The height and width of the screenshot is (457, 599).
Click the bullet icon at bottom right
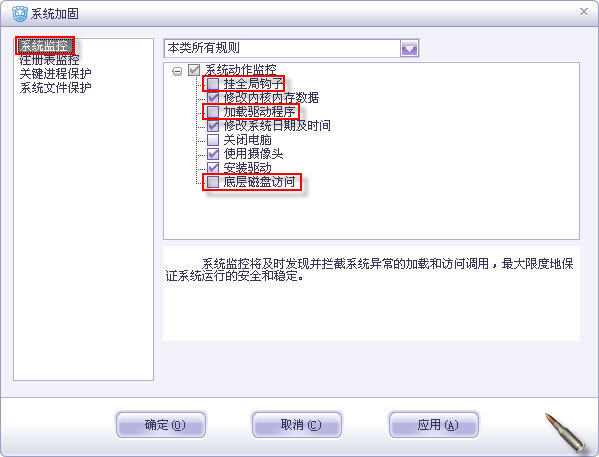[564, 432]
